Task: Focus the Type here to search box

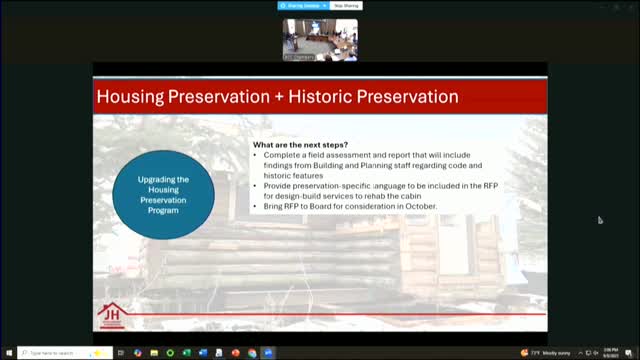Action: [65, 353]
